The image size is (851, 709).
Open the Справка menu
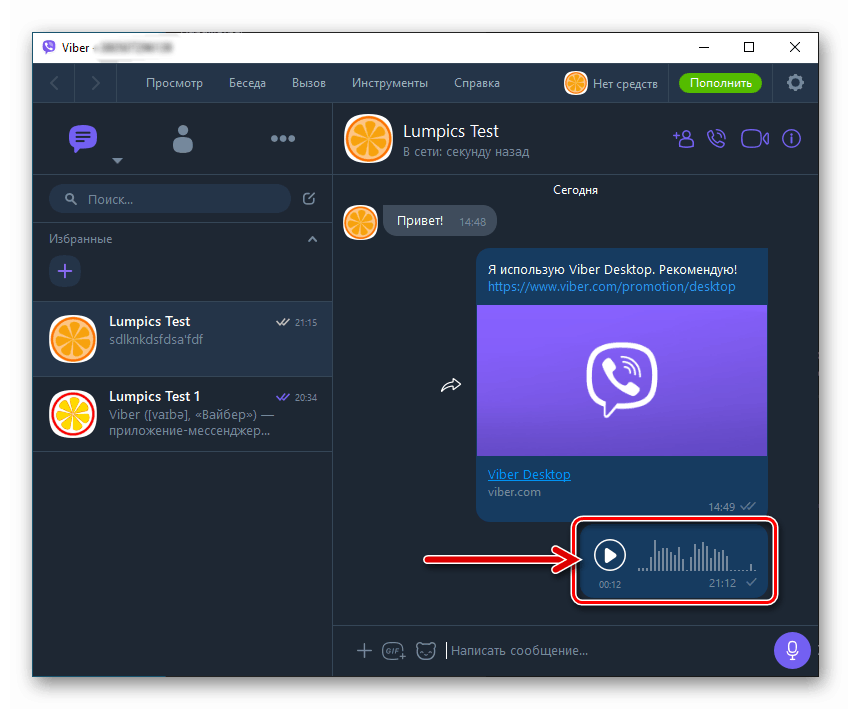(477, 83)
